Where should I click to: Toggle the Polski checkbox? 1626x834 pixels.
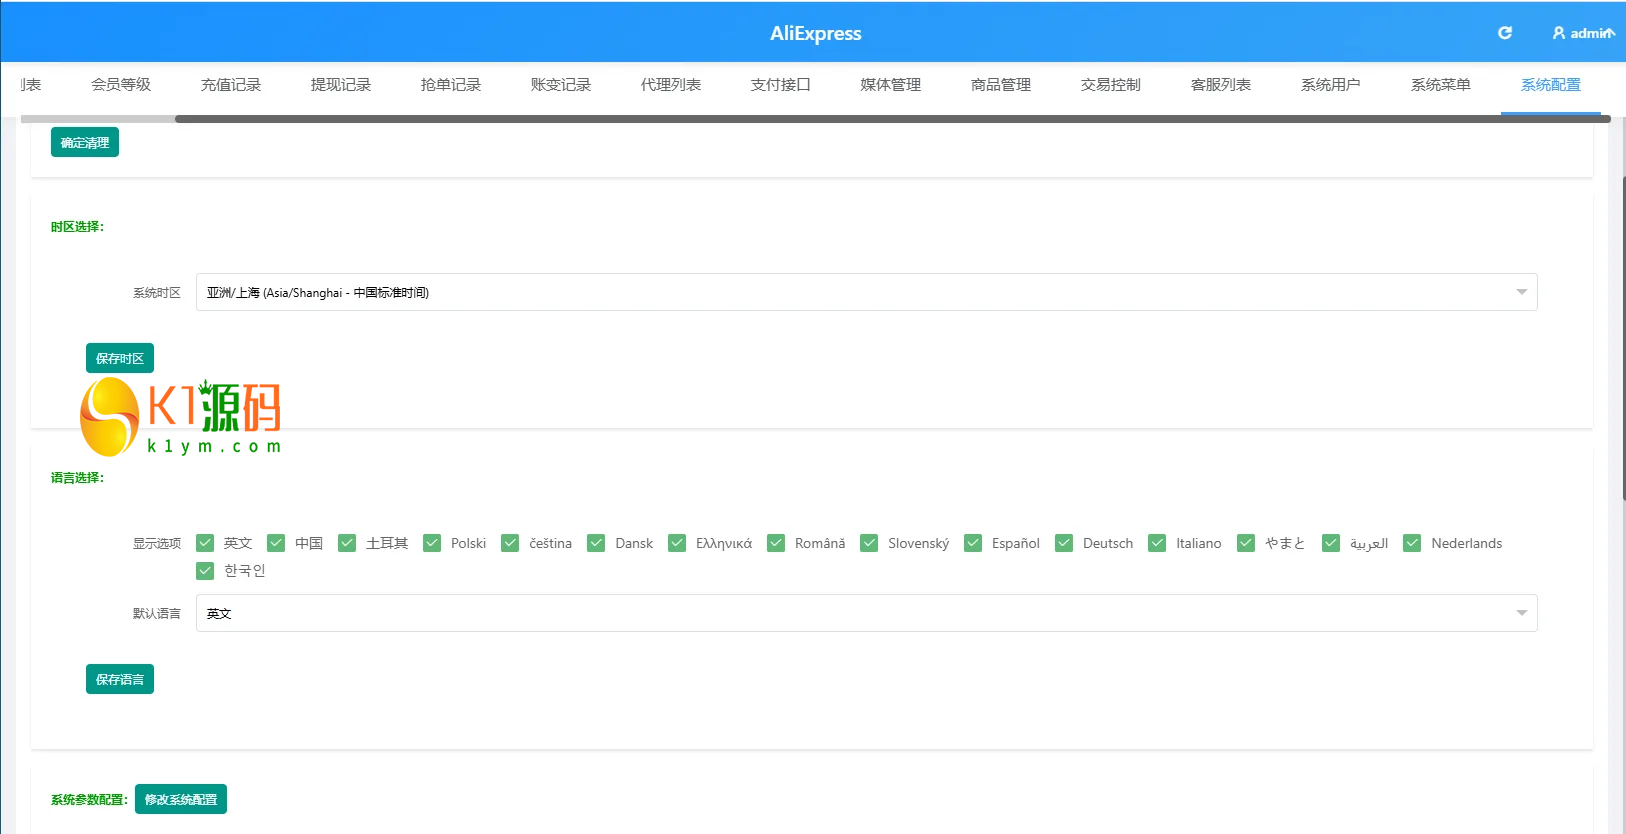tap(432, 543)
